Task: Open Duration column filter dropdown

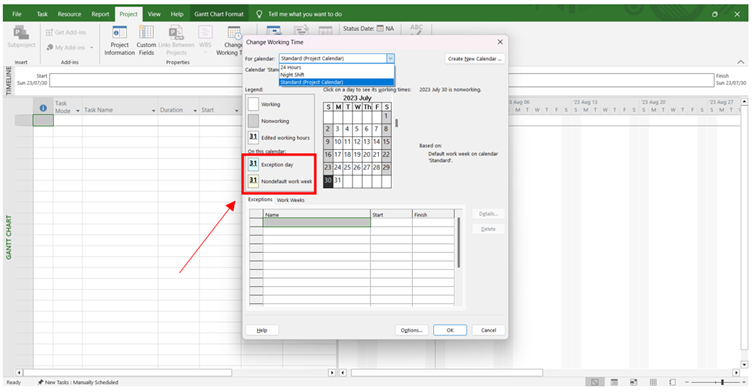Action: (195, 111)
